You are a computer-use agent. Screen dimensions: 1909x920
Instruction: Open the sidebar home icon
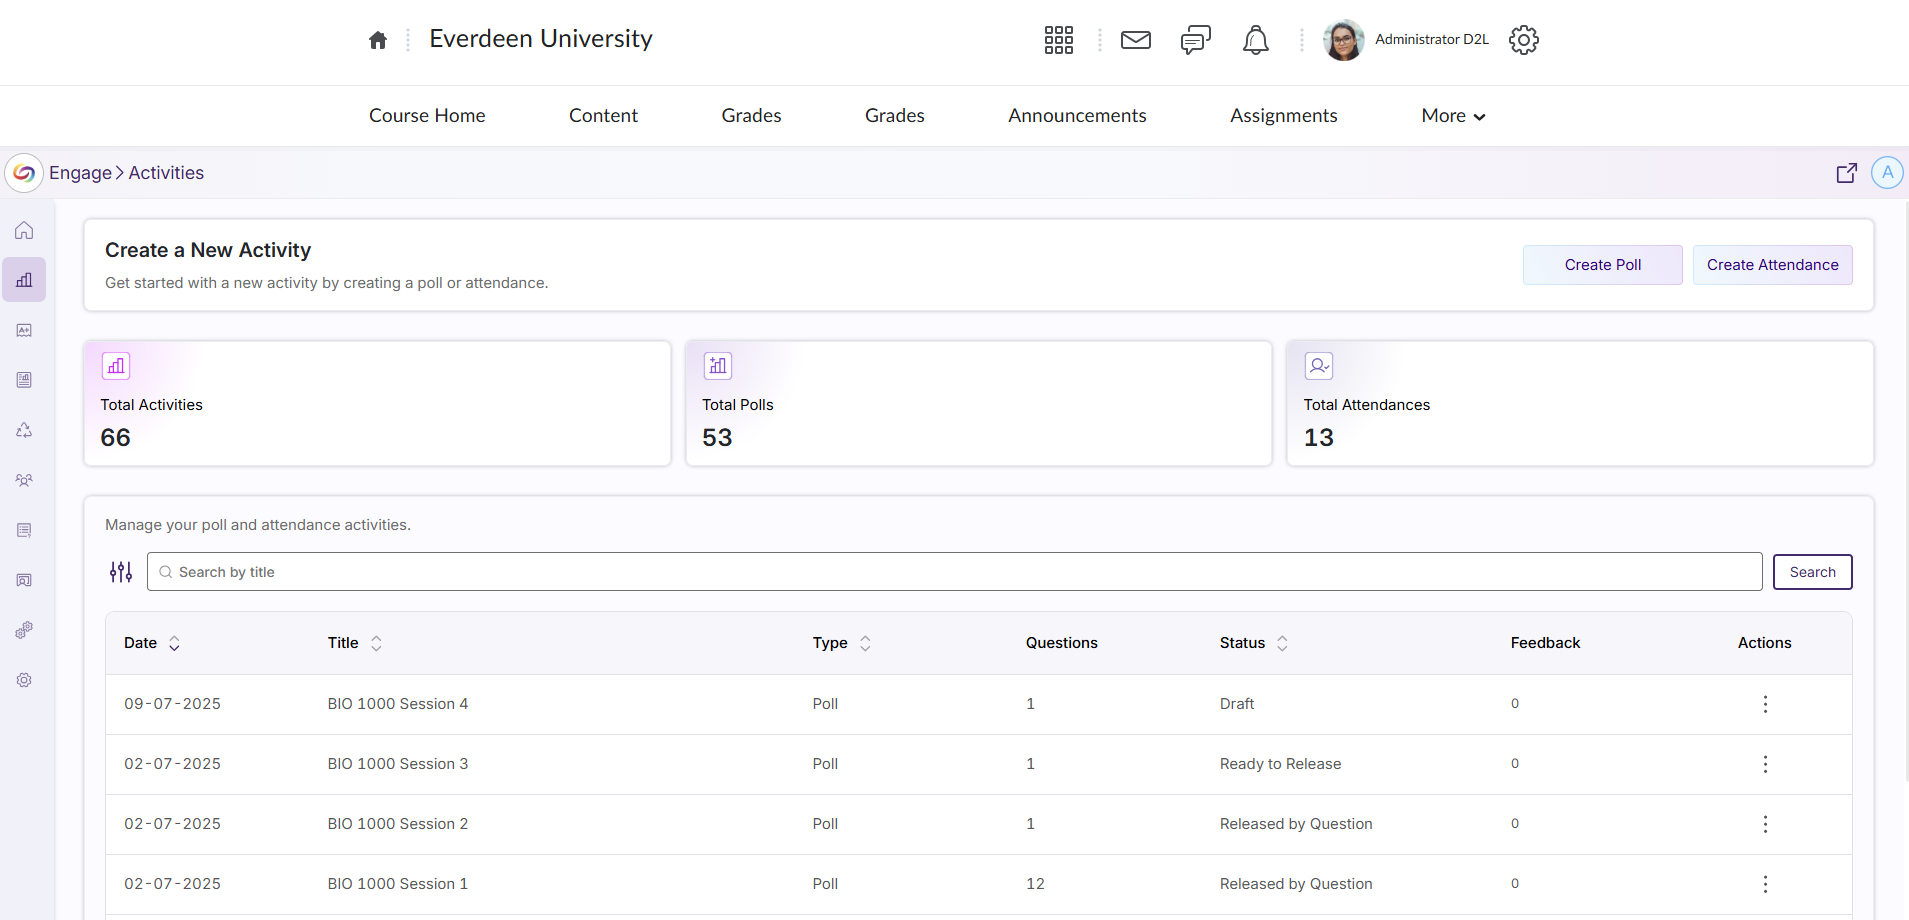pyautogui.click(x=24, y=230)
